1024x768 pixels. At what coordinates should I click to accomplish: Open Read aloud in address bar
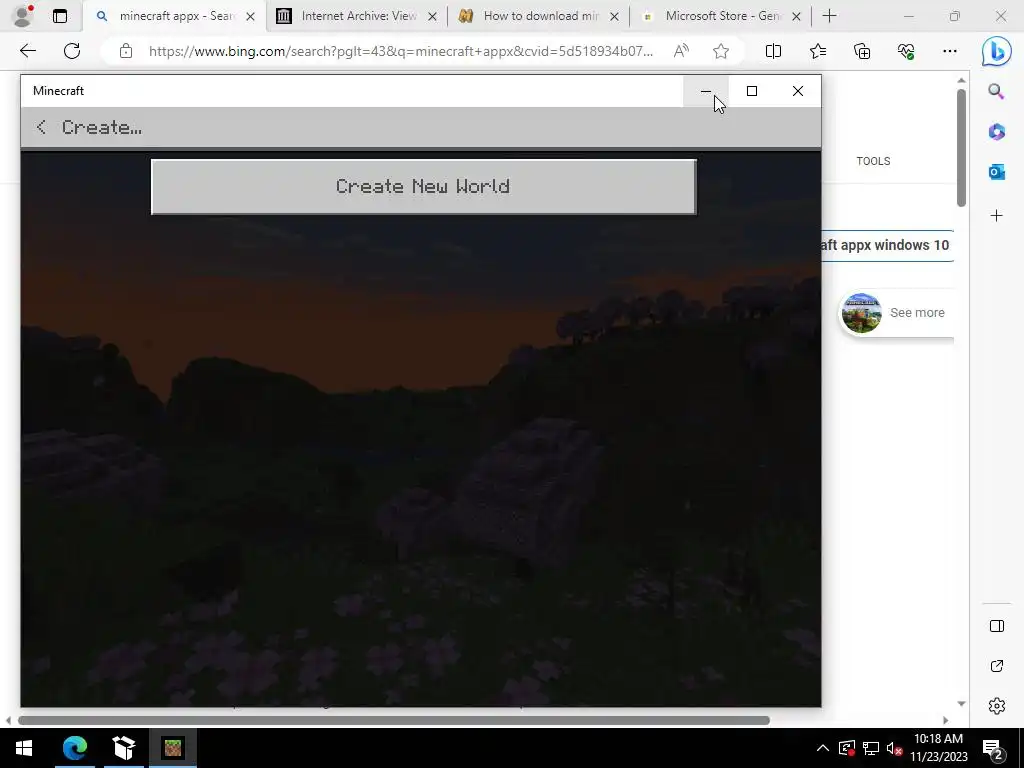point(681,51)
